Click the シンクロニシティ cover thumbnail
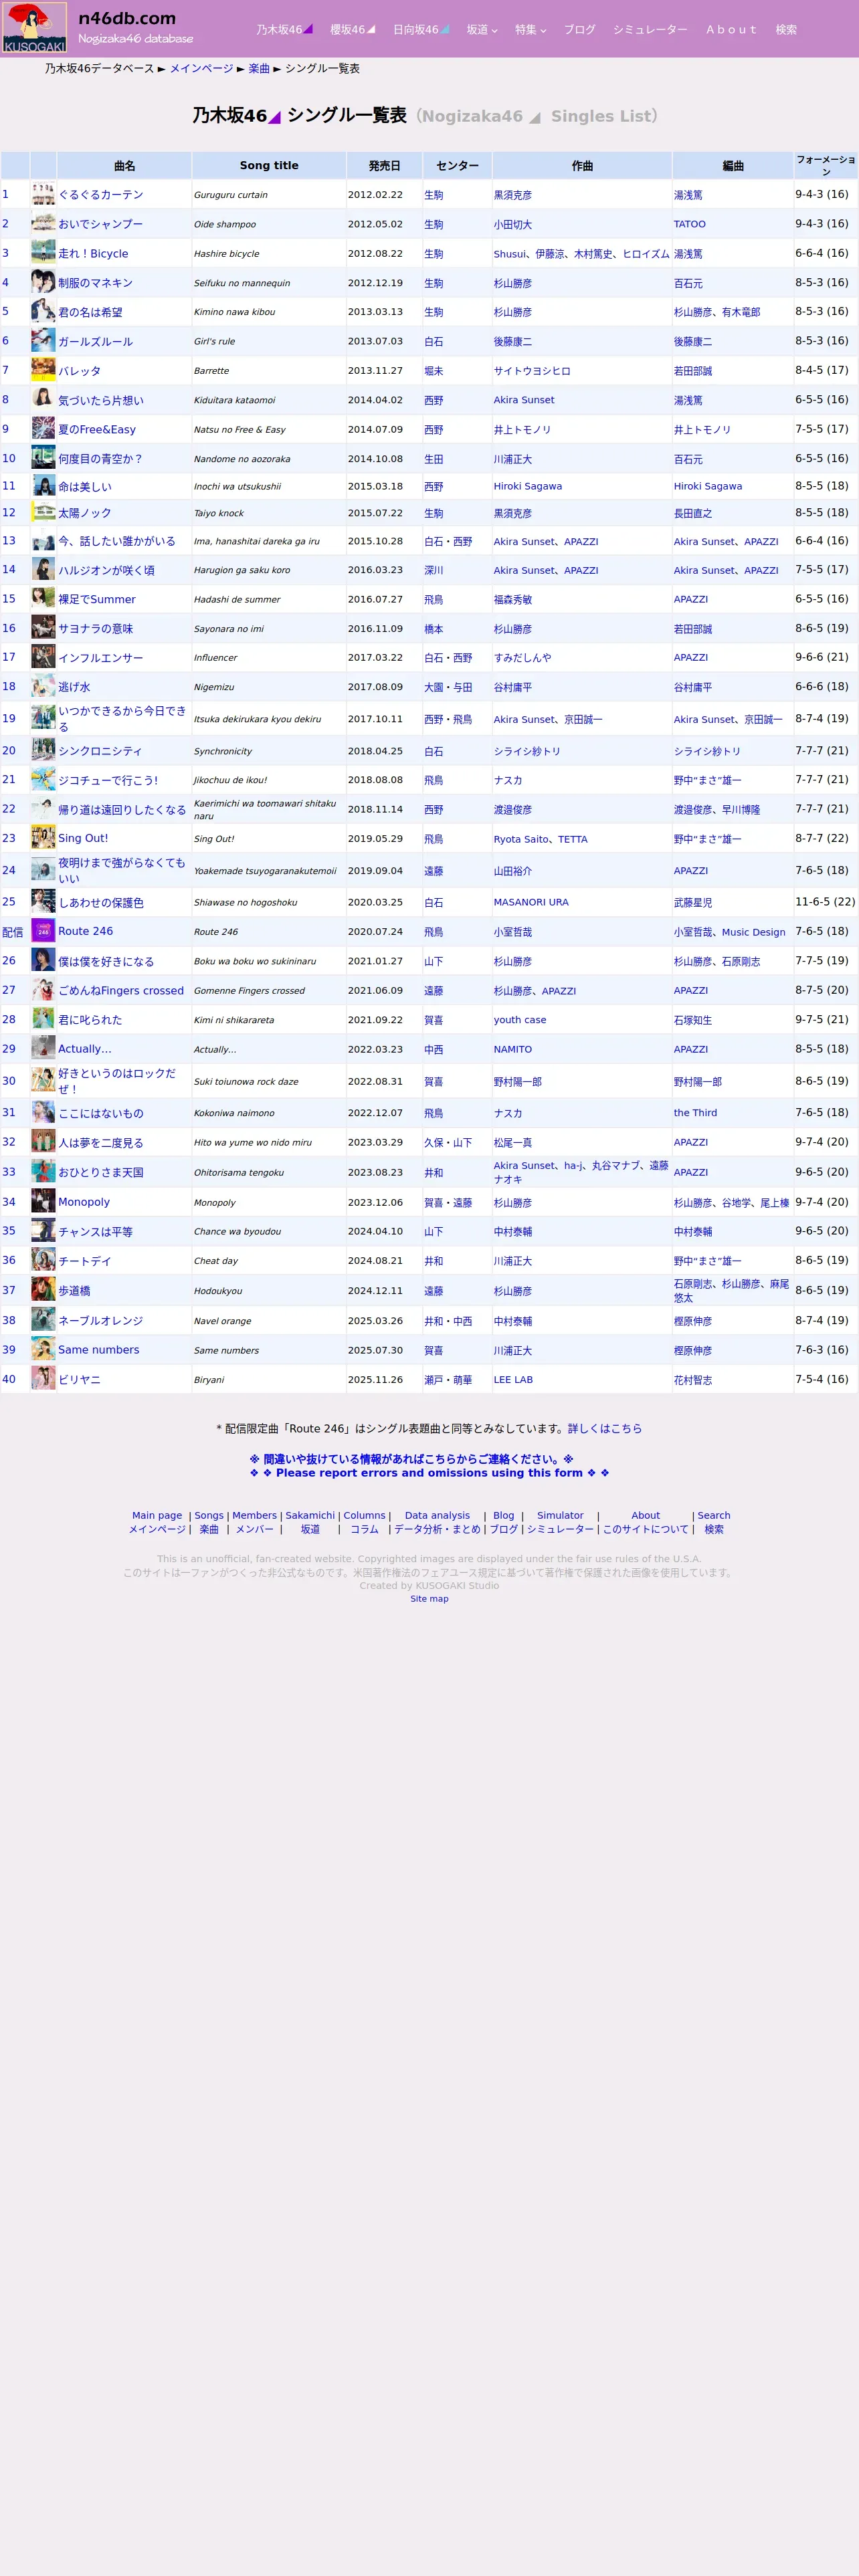Viewport: 859px width, 2576px height. [x=43, y=750]
